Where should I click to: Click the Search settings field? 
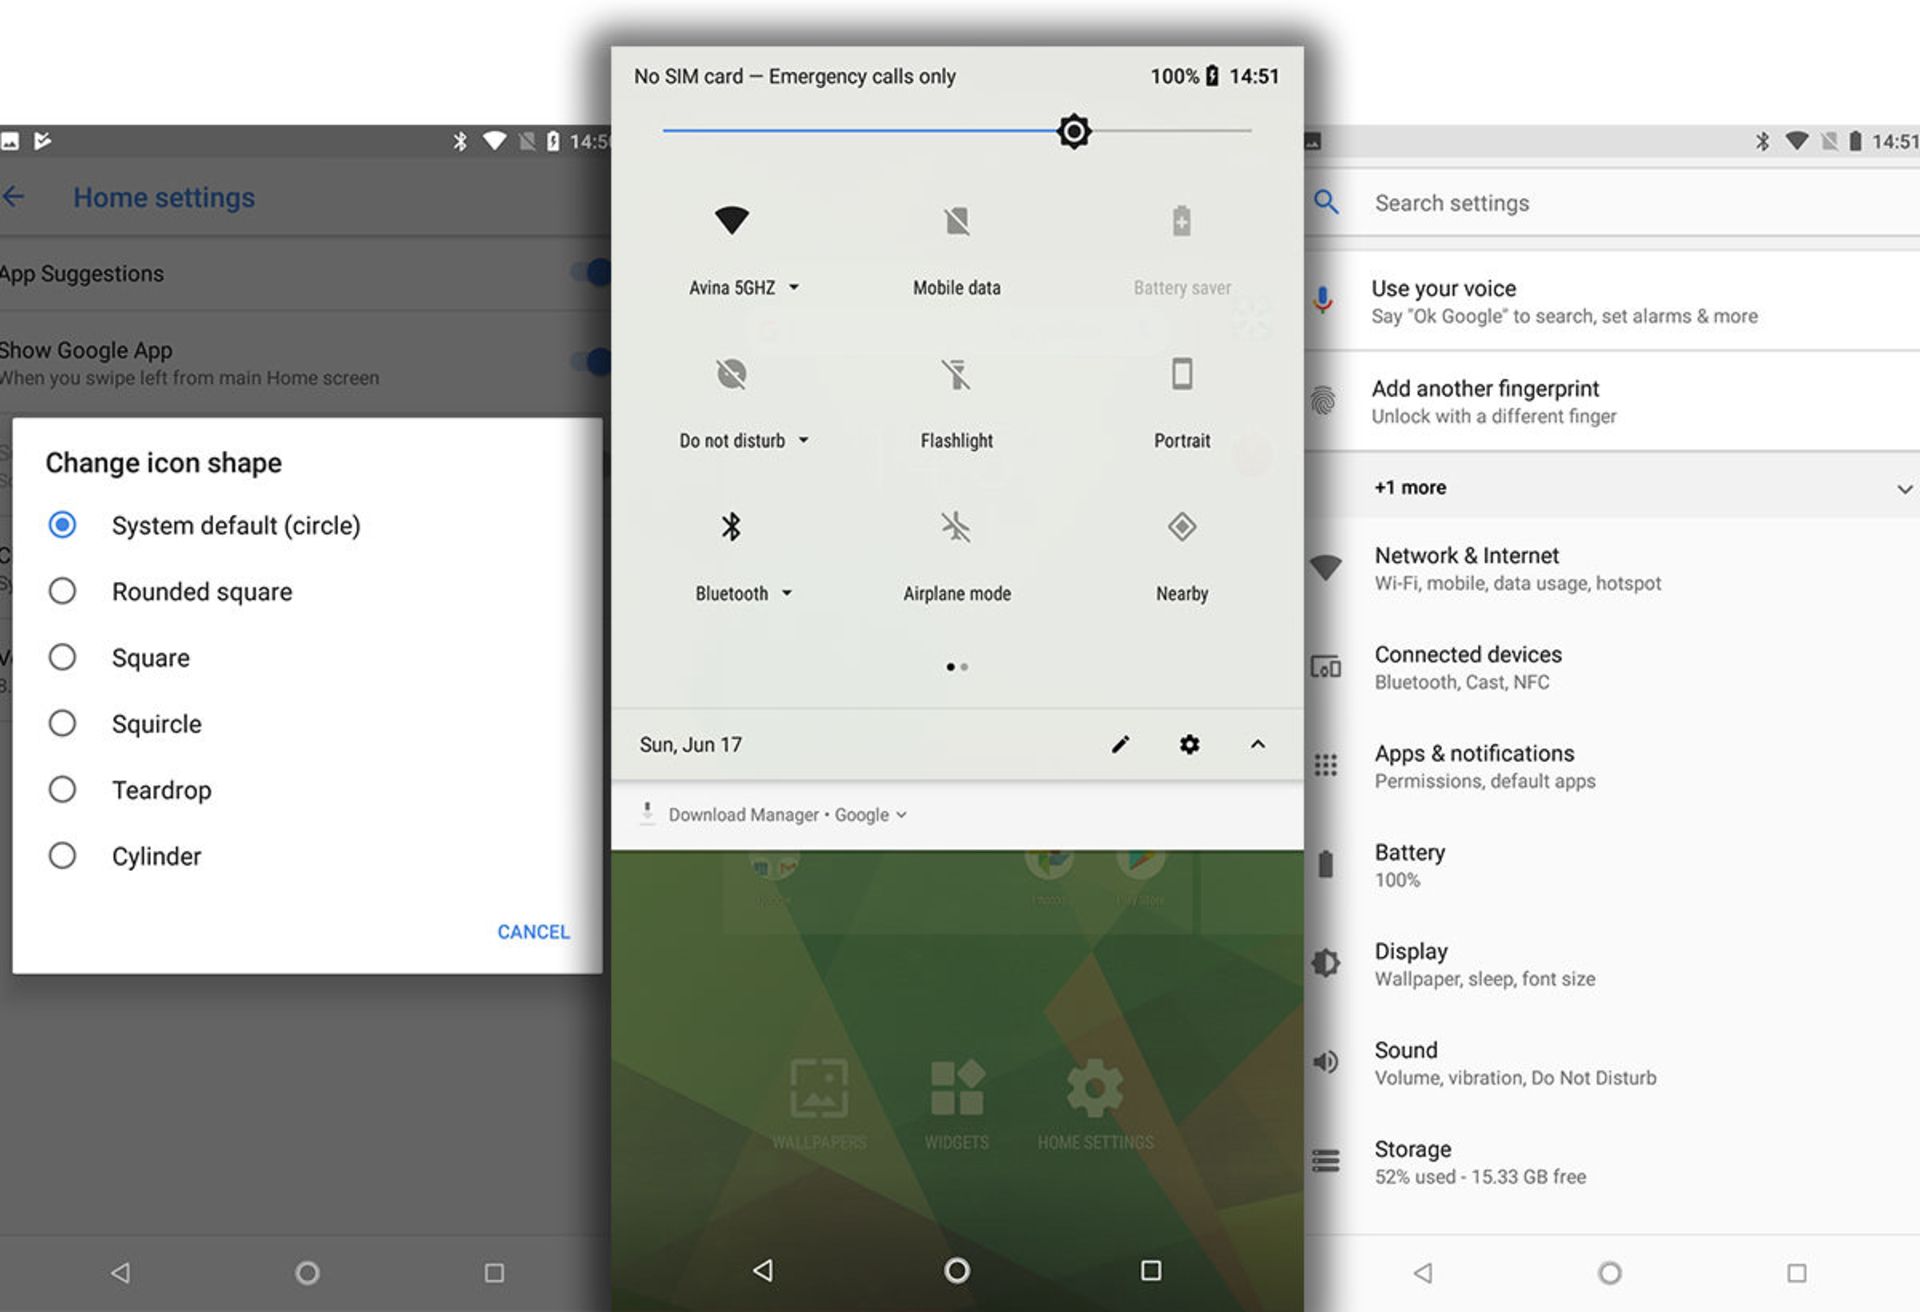pyautogui.click(x=1451, y=203)
